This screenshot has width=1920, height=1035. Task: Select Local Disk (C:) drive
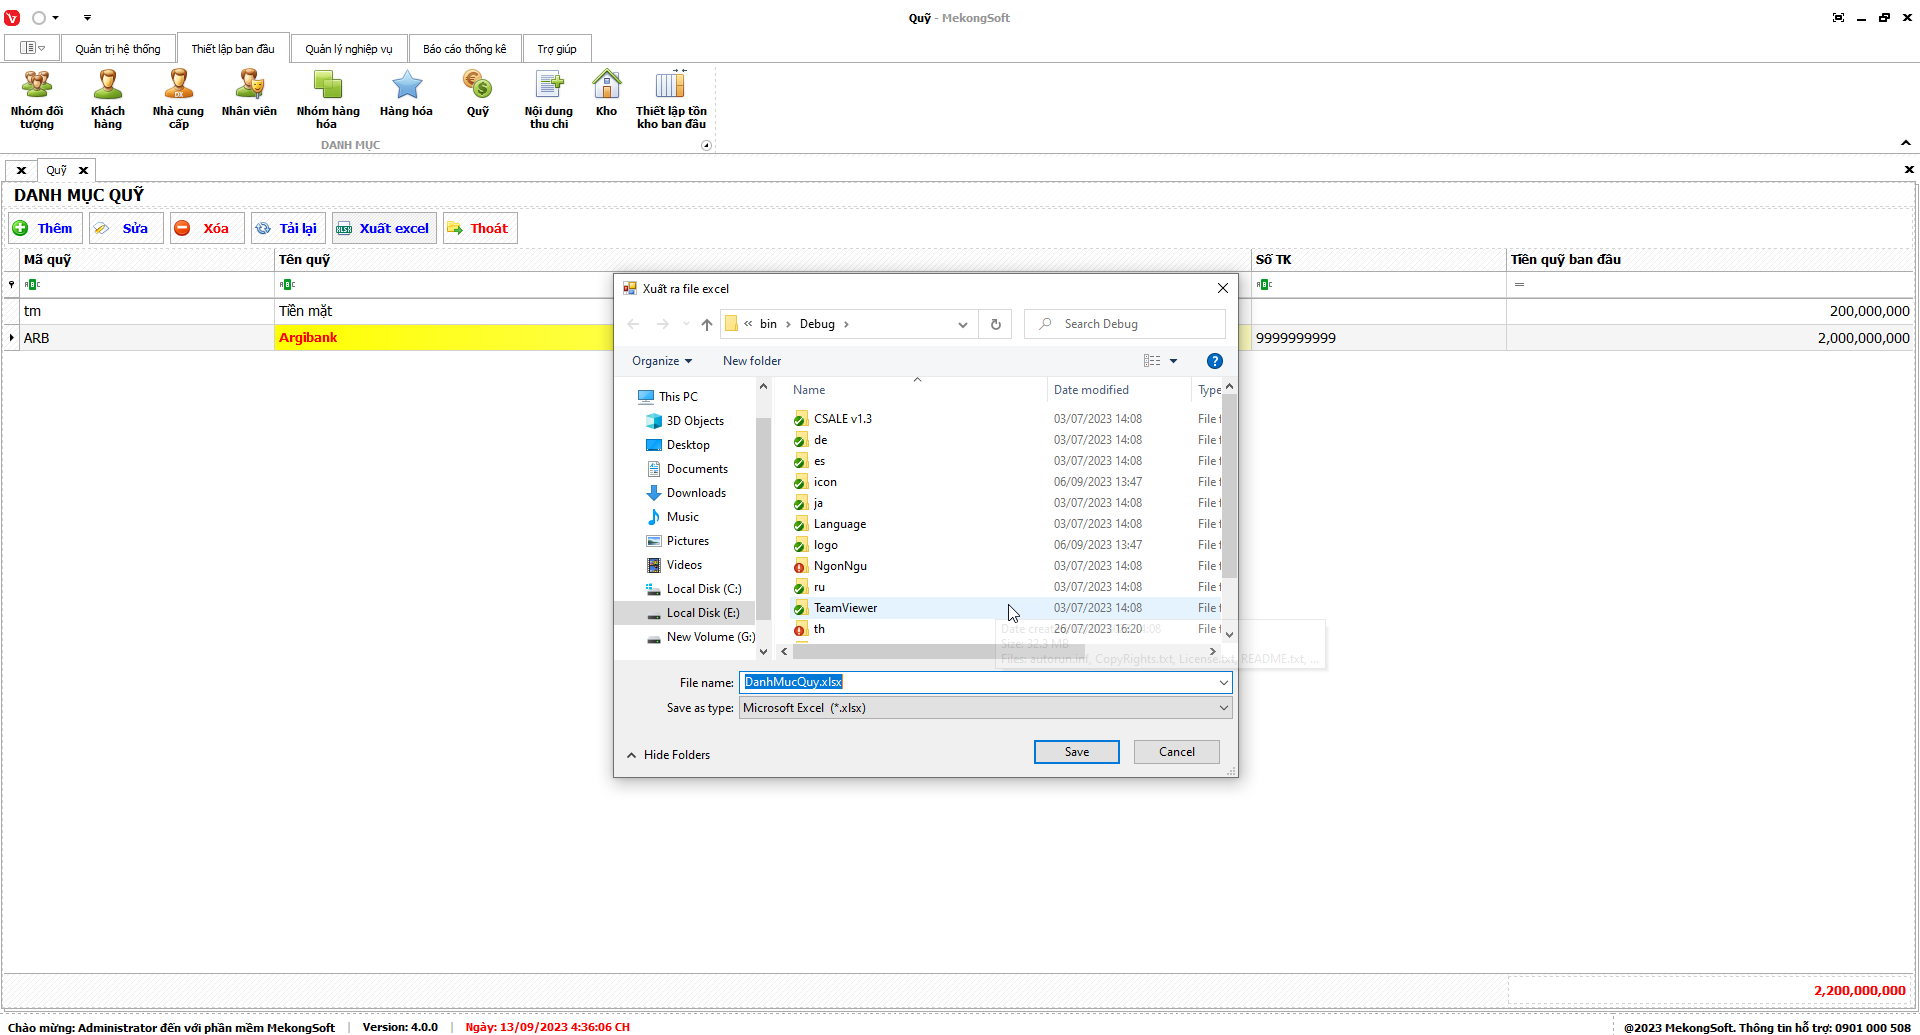click(x=704, y=589)
